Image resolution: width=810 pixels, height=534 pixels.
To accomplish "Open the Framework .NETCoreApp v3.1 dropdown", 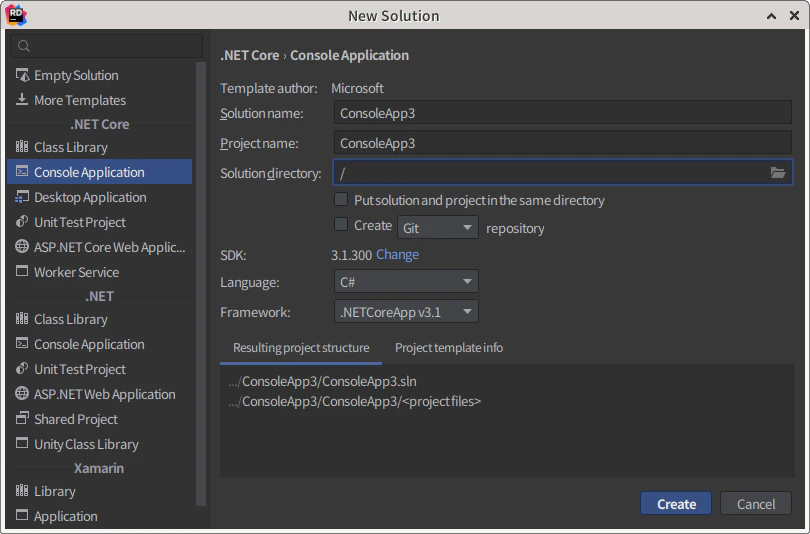I will [x=406, y=312].
